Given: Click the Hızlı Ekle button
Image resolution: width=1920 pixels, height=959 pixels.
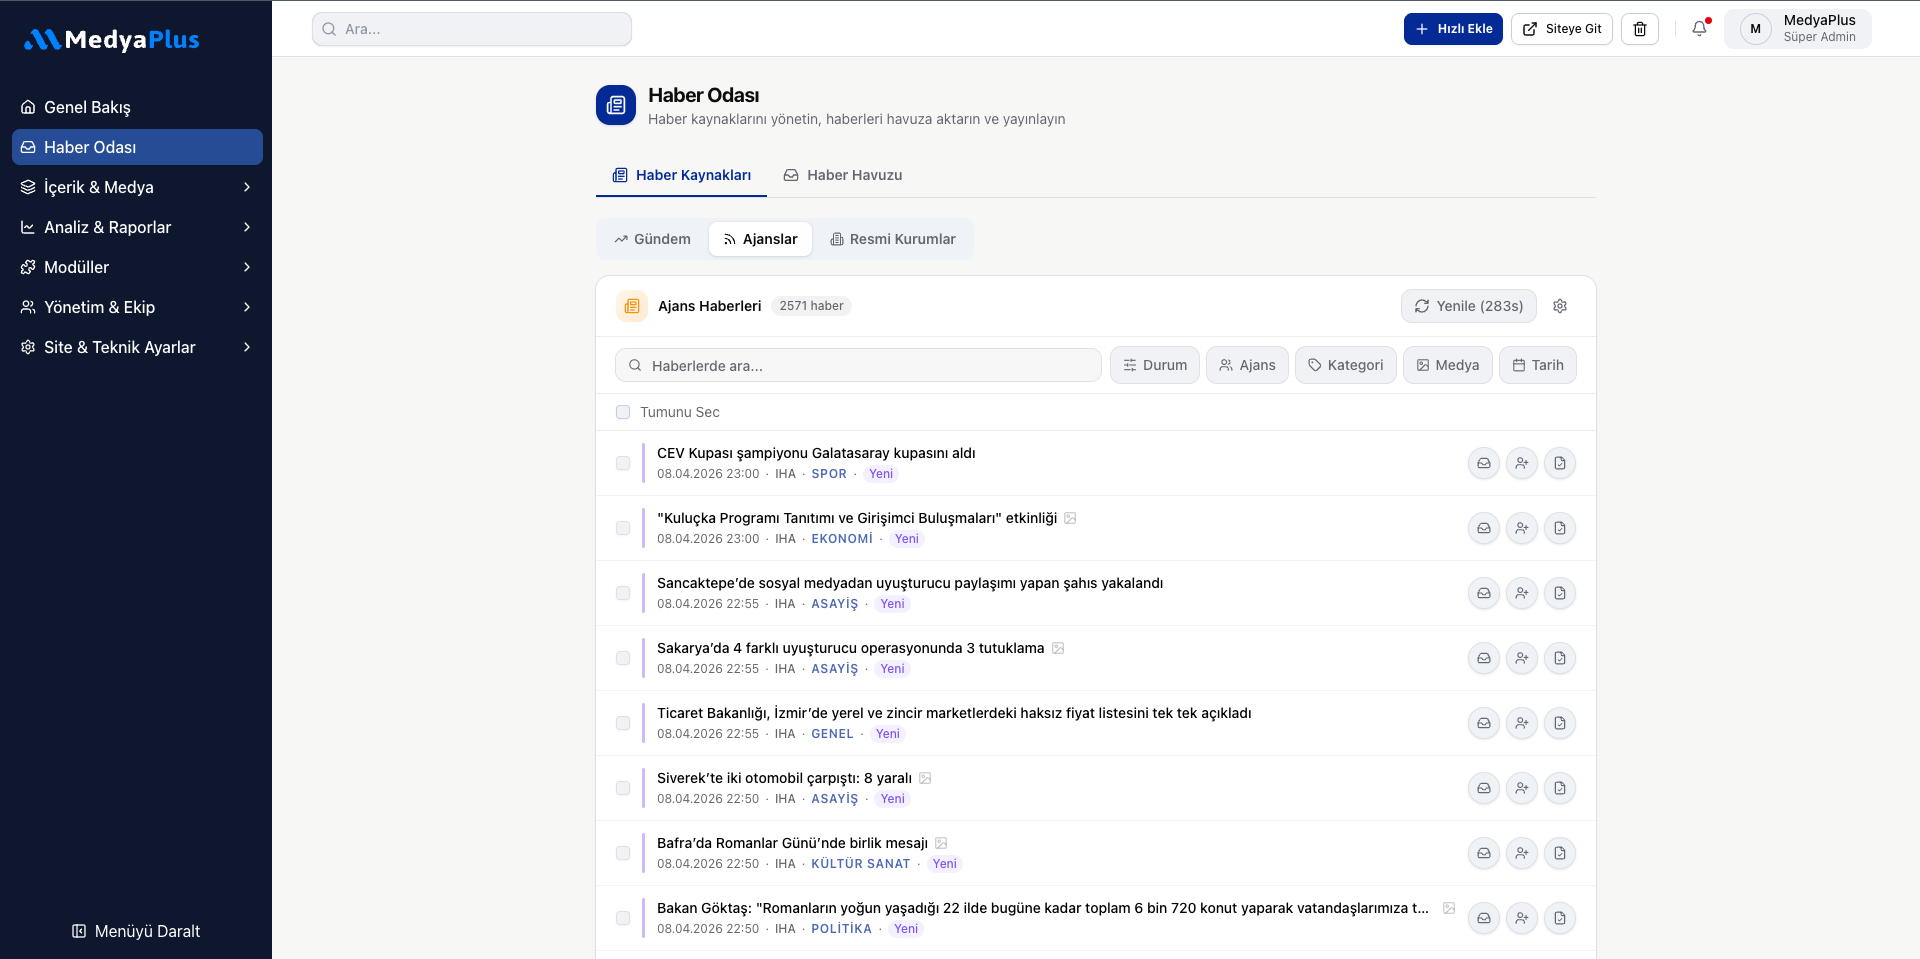Looking at the screenshot, I should point(1453,29).
